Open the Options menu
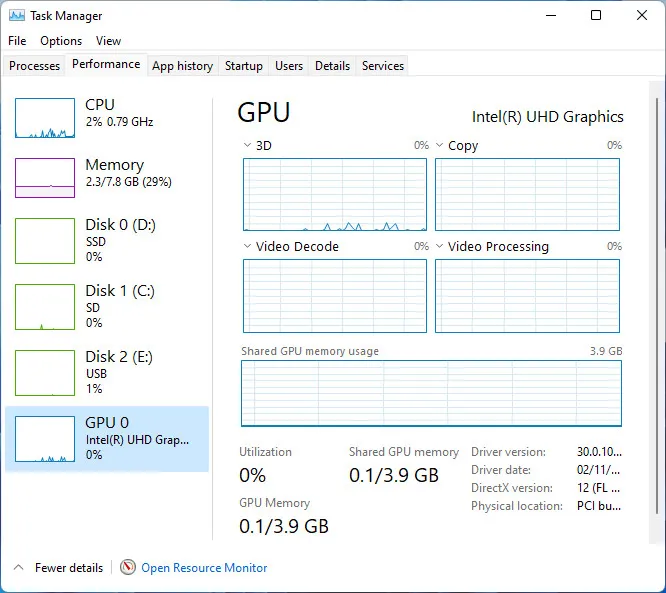The width and height of the screenshot is (666, 593). tap(61, 41)
